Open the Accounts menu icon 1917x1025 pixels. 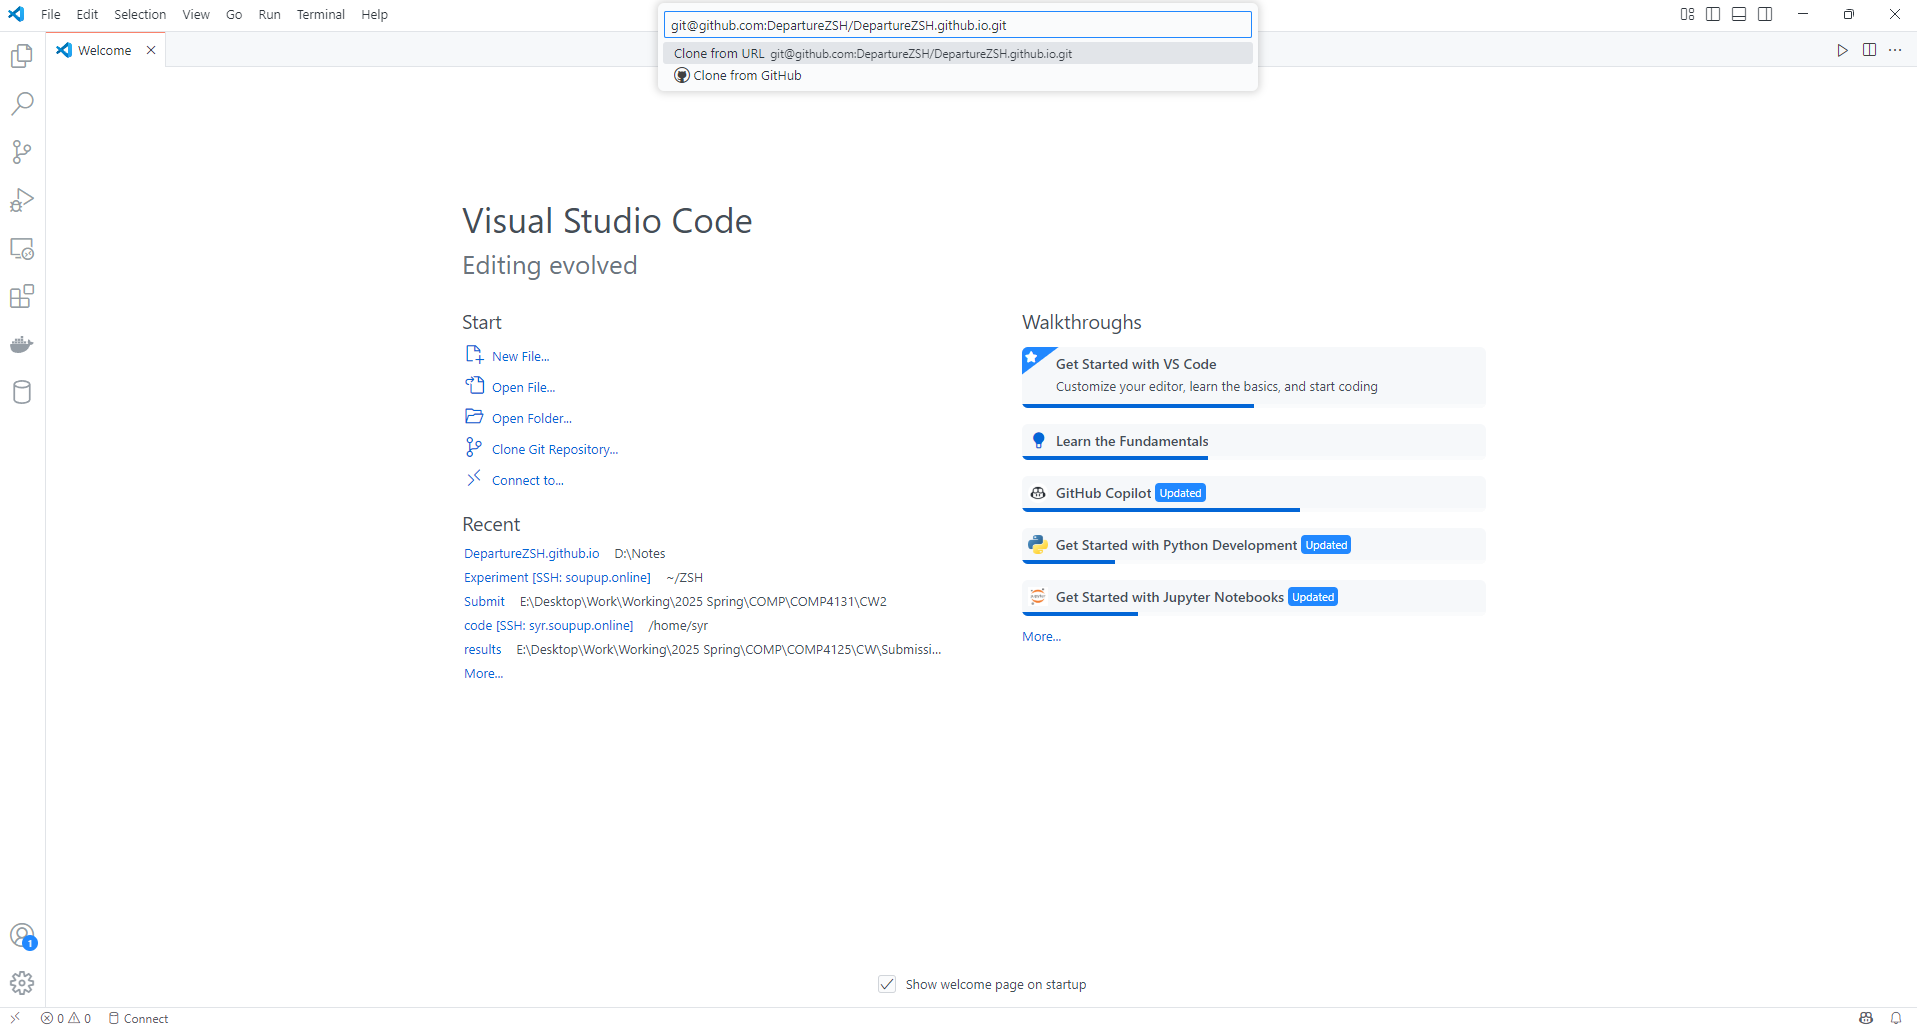(22, 936)
